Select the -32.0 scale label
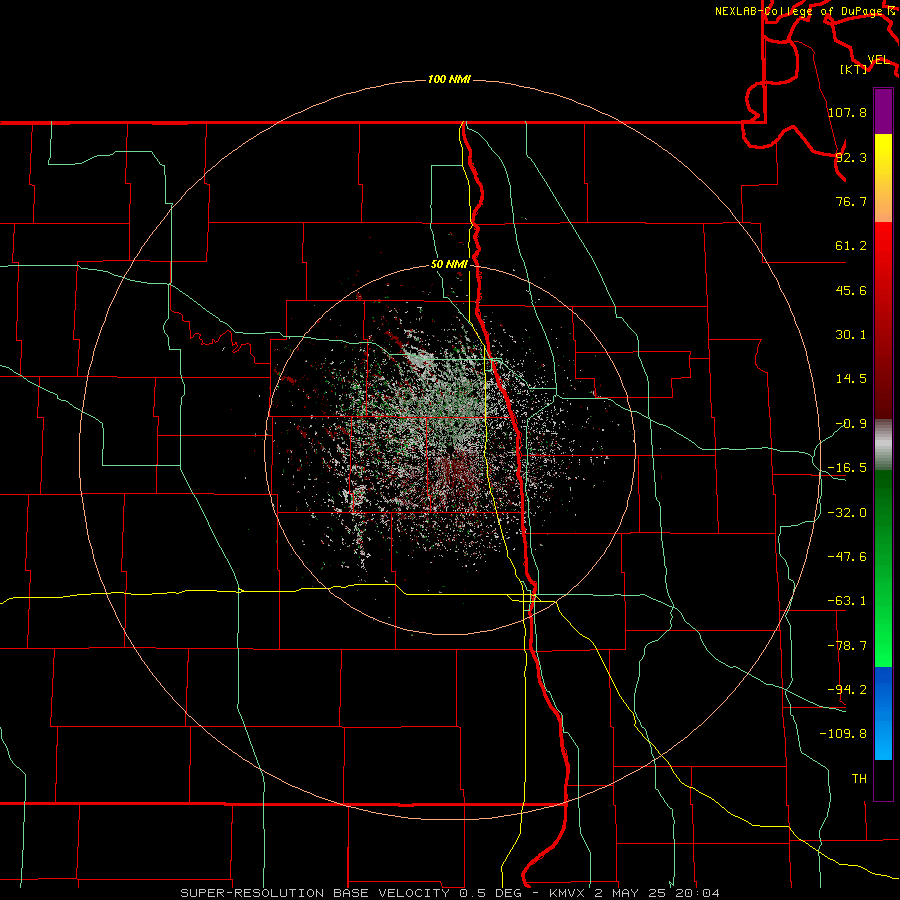Image resolution: width=900 pixels, height=900 pixels. [x=847, y=513]
